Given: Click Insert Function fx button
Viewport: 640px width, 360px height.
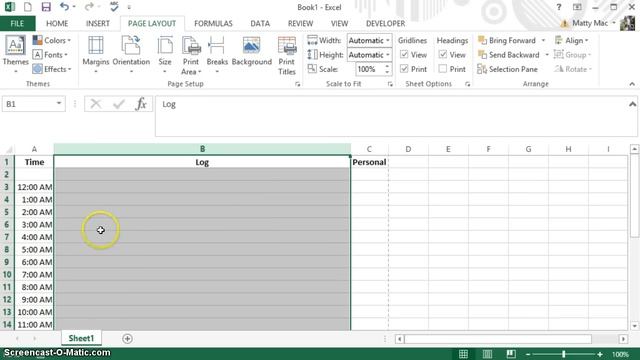Looking at the screenshot, I should coord(141,104).
